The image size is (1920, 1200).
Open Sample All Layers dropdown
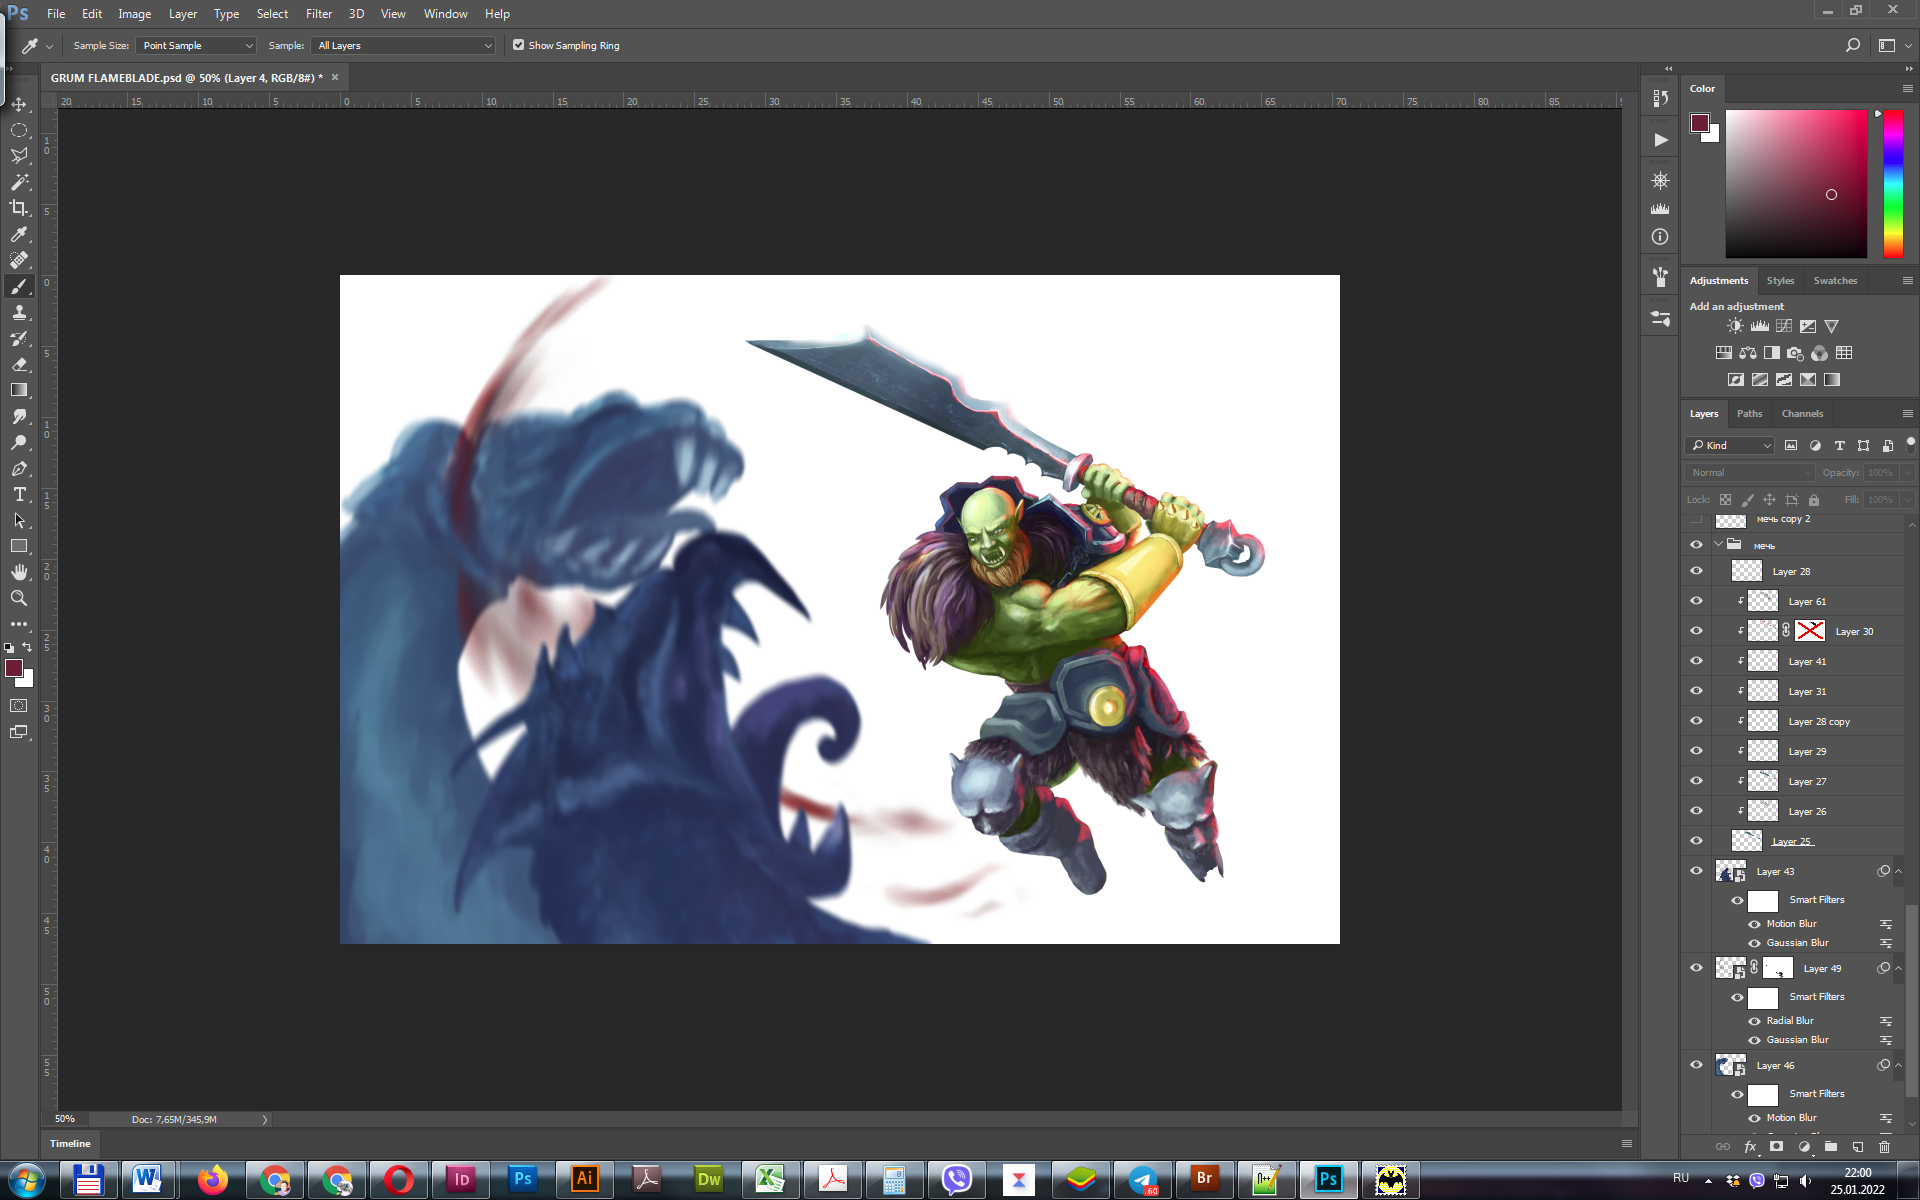coord(404,46)
